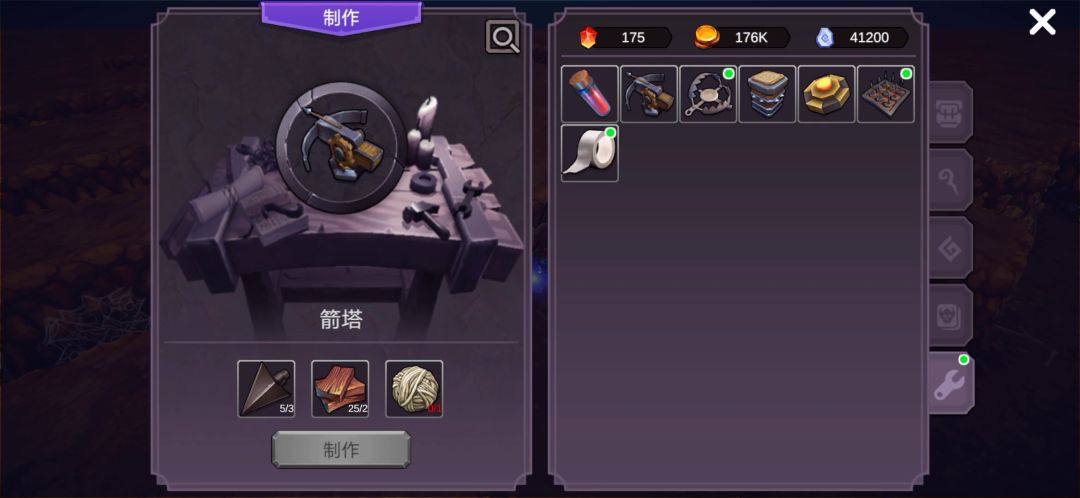Choose the bear trap recipe
The width and height of the screenshot is (1080, 498).
point(708,94)
